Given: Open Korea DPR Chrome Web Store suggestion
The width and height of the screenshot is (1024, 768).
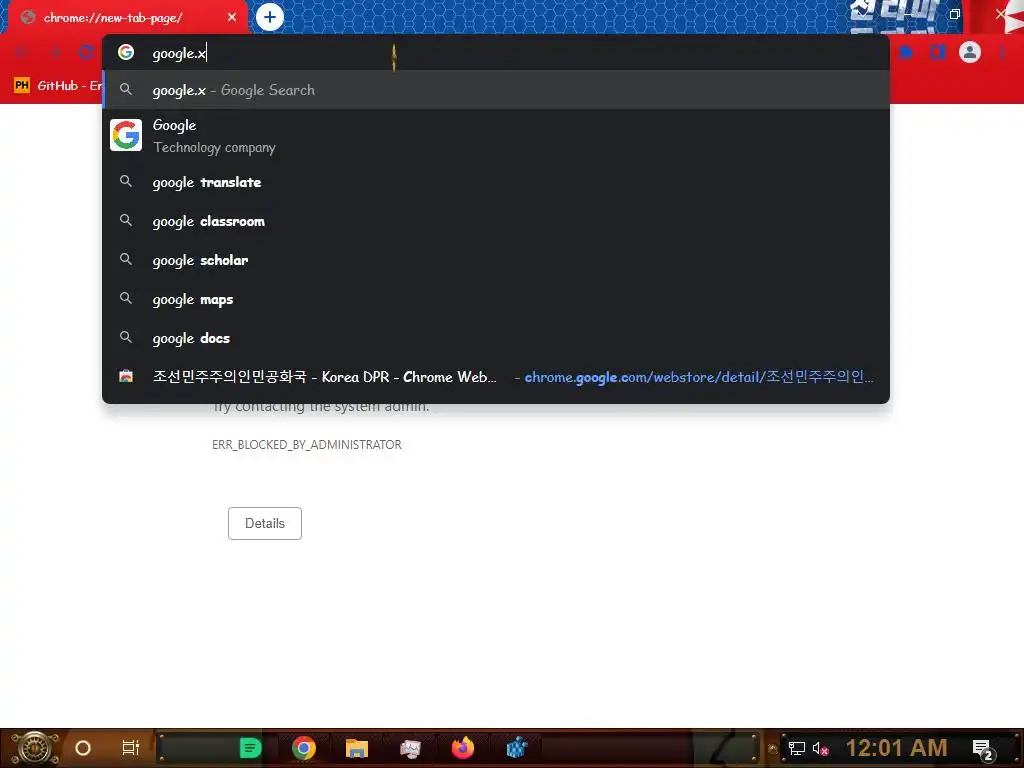Looking at the screenshot, I should click(496, 377).
